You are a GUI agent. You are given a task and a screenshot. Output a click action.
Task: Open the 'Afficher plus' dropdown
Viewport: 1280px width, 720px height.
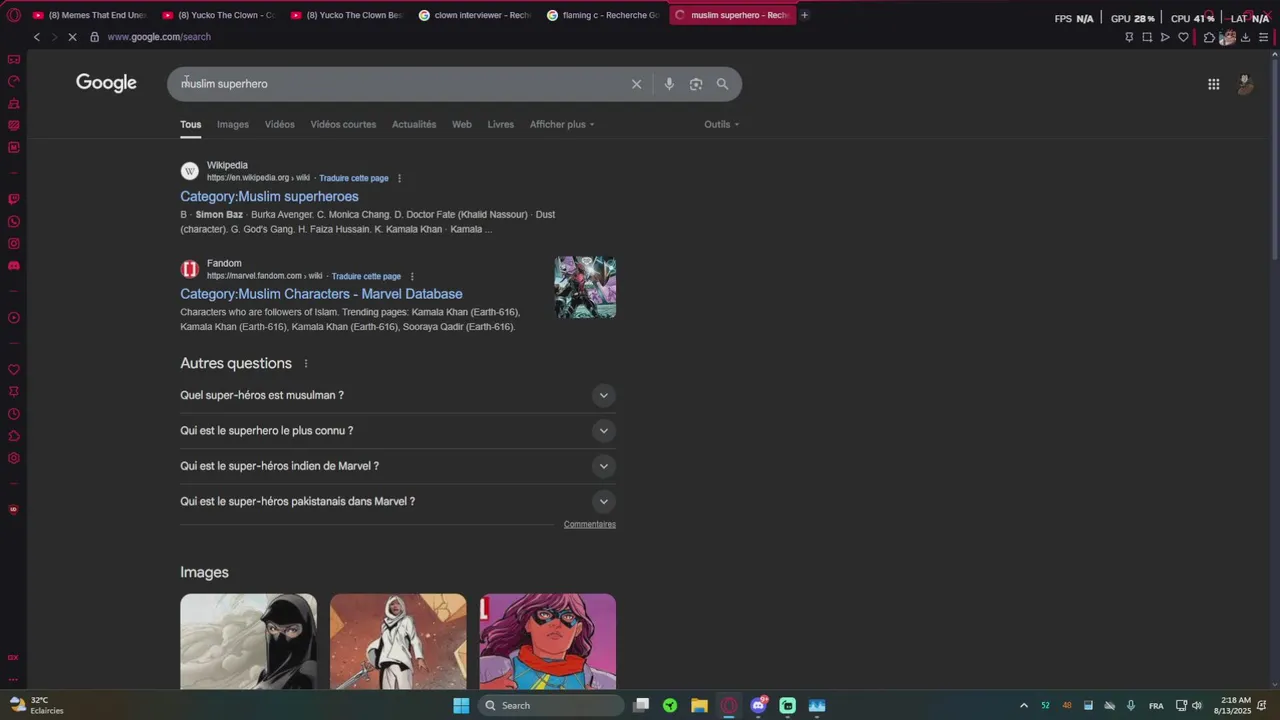(x=562, y=124)
